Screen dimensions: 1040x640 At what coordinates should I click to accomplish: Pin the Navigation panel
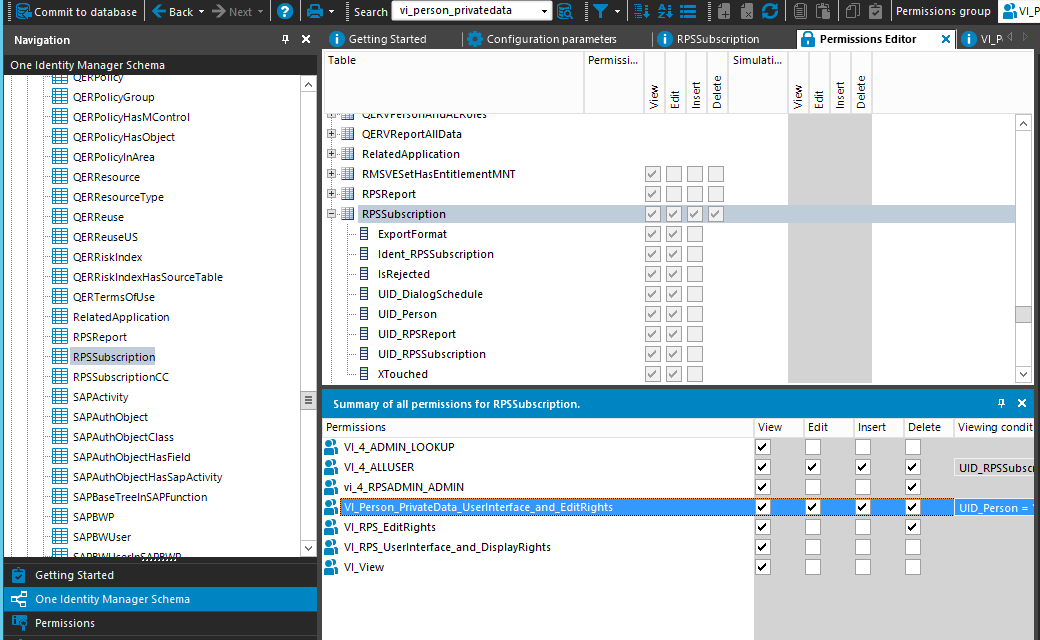click(285, 40)
